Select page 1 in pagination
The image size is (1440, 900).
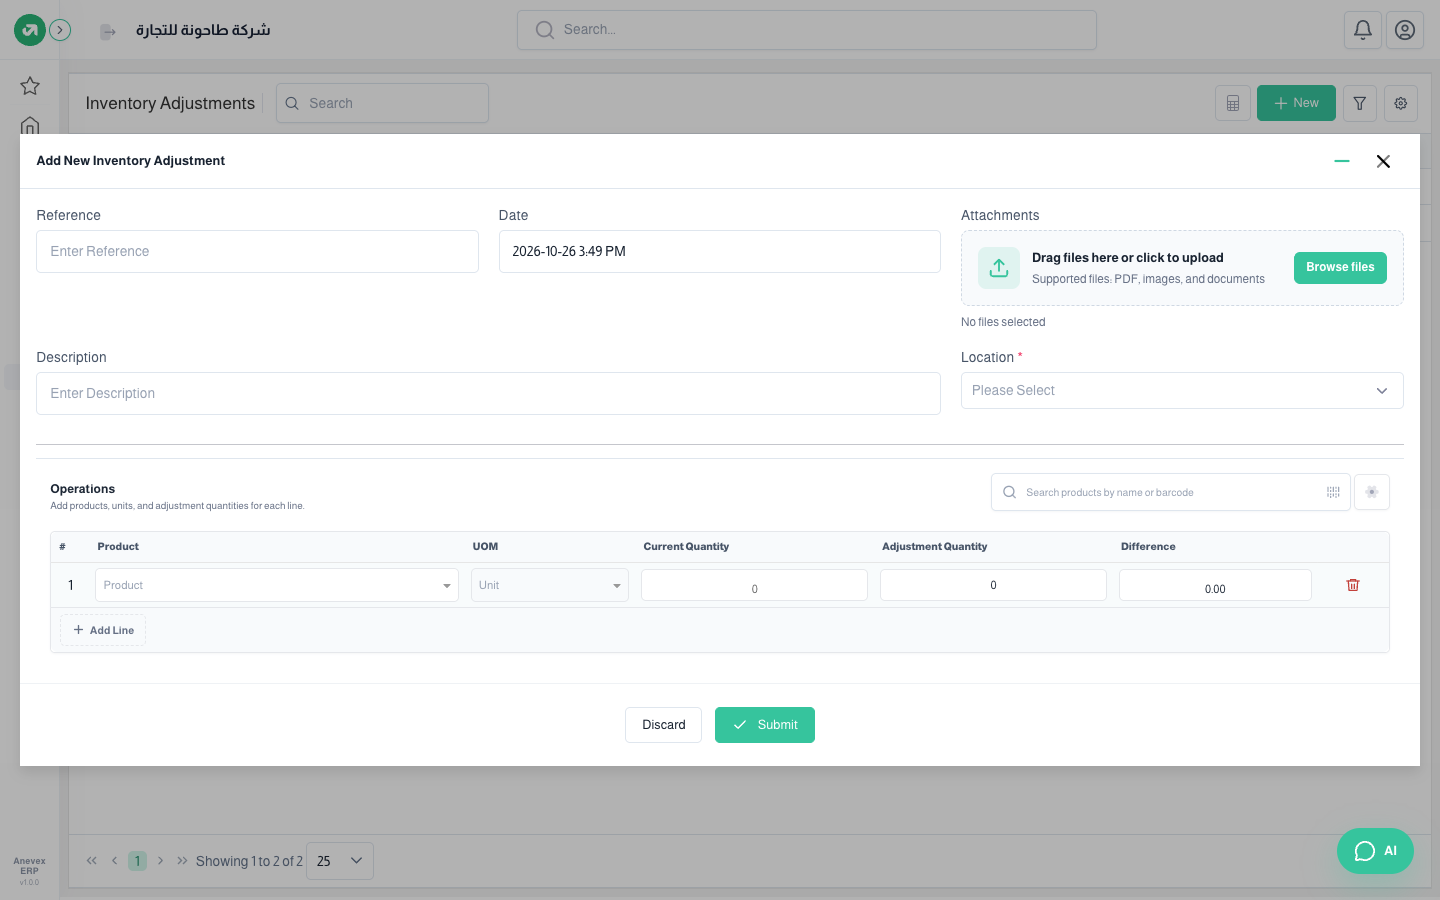(138, 861)
